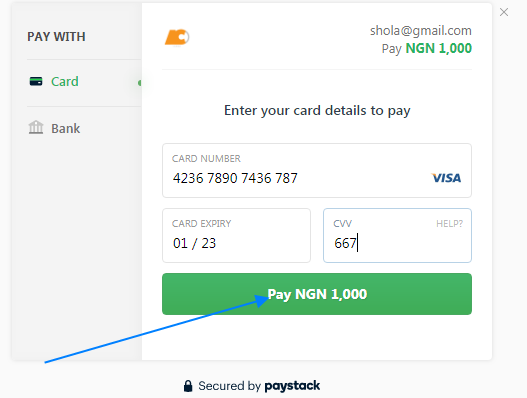This screenshot has height=398, width=527.
Task: Focus the Card Number input field
Action: point(317,170)
